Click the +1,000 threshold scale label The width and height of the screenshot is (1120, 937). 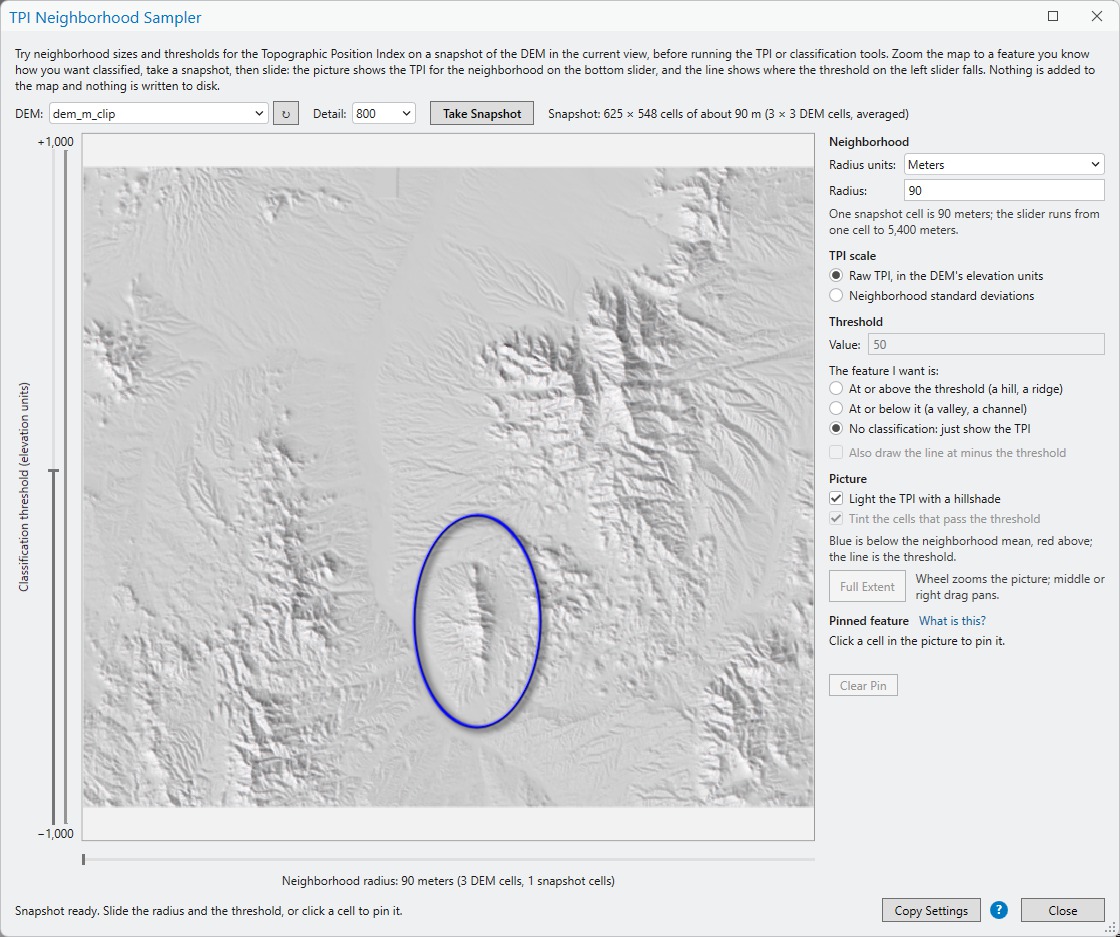(x=56, y=141)
